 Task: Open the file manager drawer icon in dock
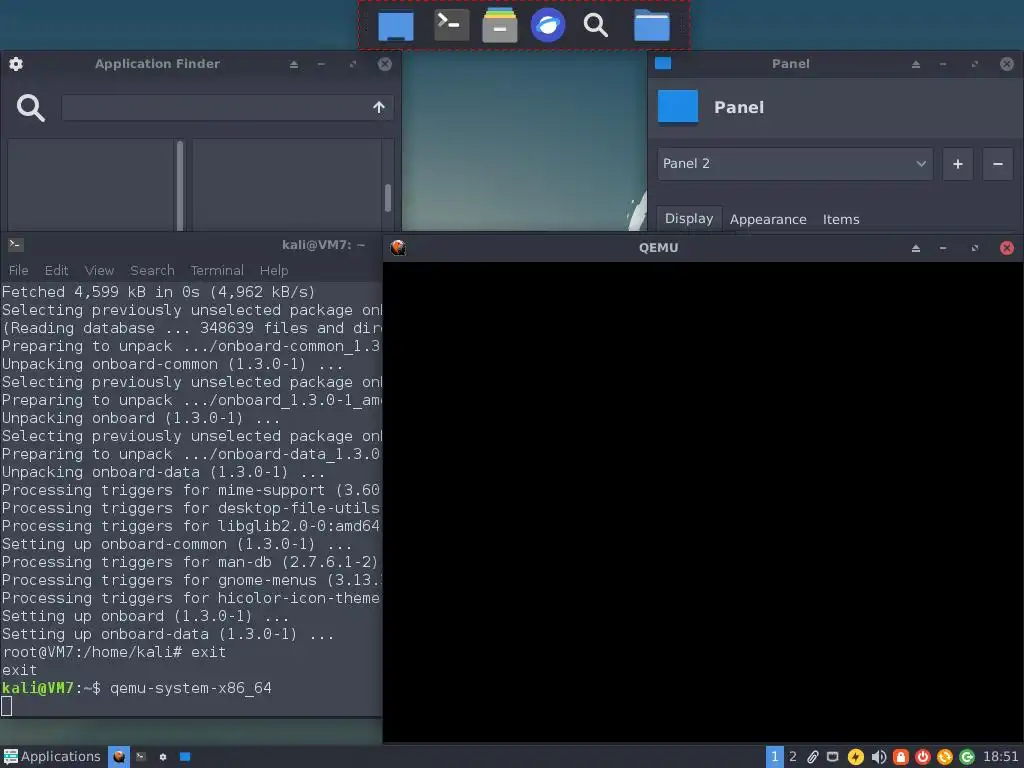500,25
